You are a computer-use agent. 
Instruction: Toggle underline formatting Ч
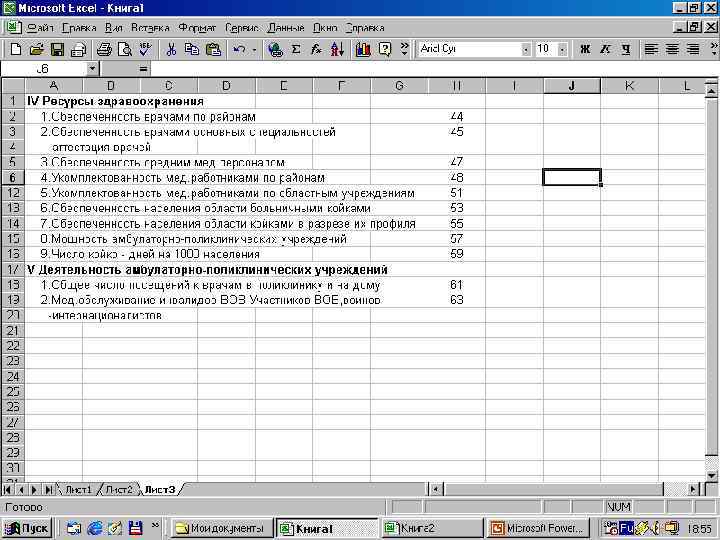(626, 49)
